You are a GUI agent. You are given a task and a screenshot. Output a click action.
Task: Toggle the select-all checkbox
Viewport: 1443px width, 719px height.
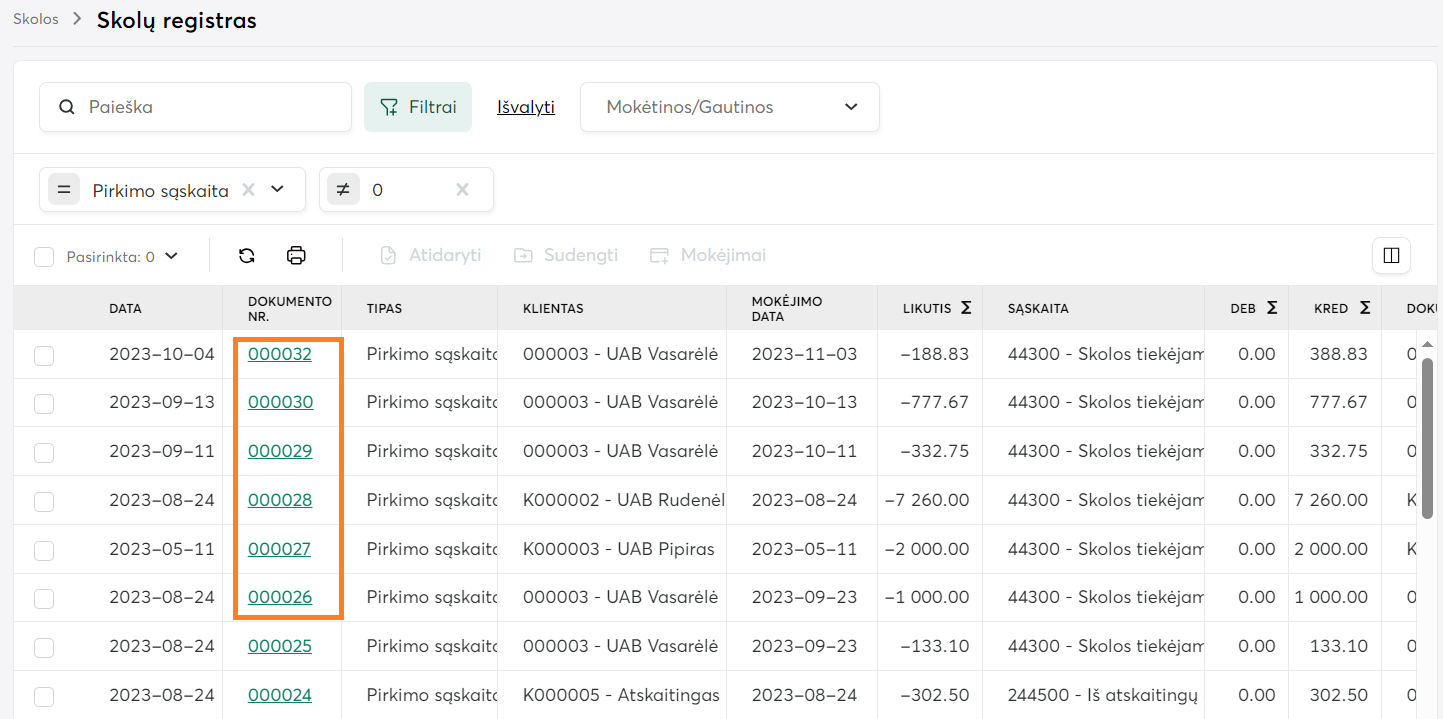(x=44, y=257)
